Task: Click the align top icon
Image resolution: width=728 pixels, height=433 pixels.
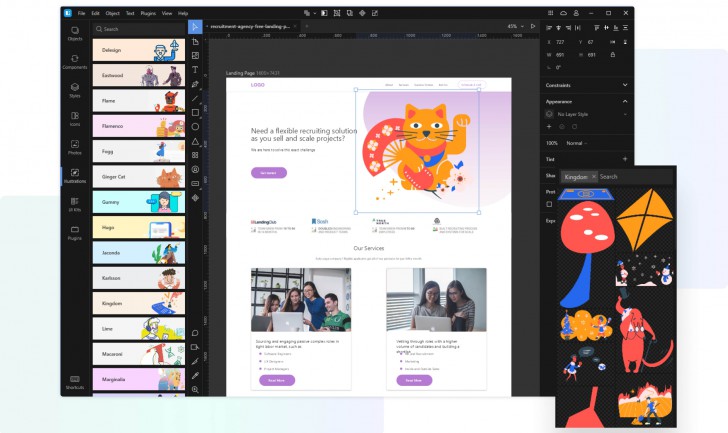Action: click(597, 28)
